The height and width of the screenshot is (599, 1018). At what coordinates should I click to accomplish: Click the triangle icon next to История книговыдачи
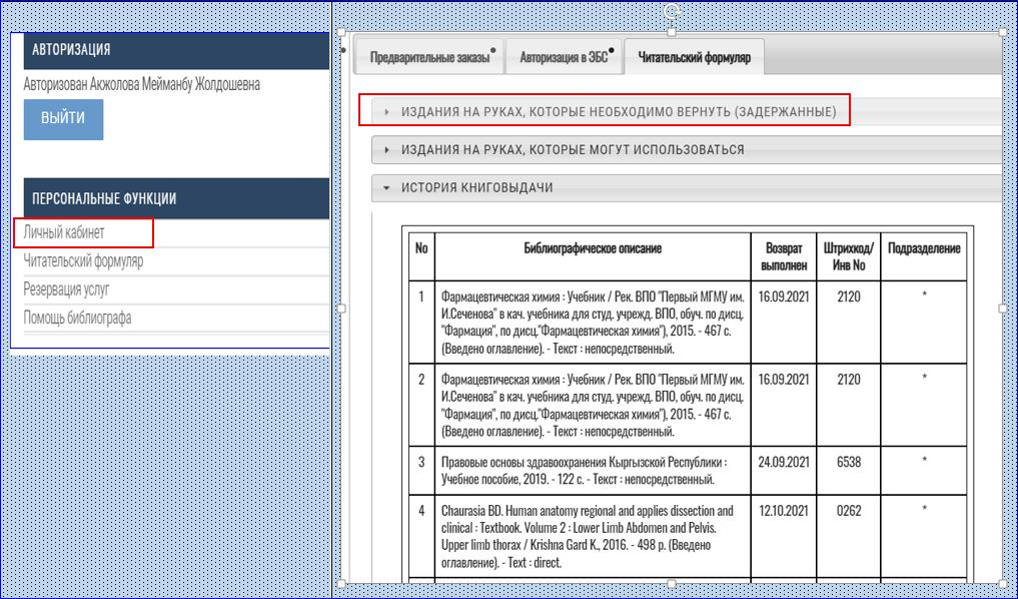click(386, 187)
